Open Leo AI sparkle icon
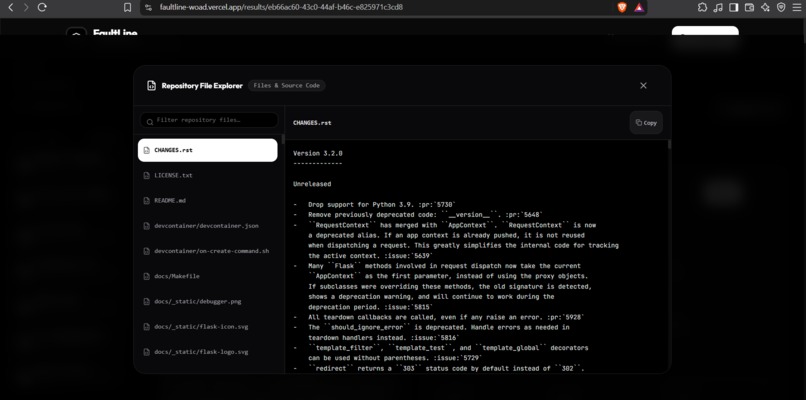806x400 pixels. (x=765, y=7)
